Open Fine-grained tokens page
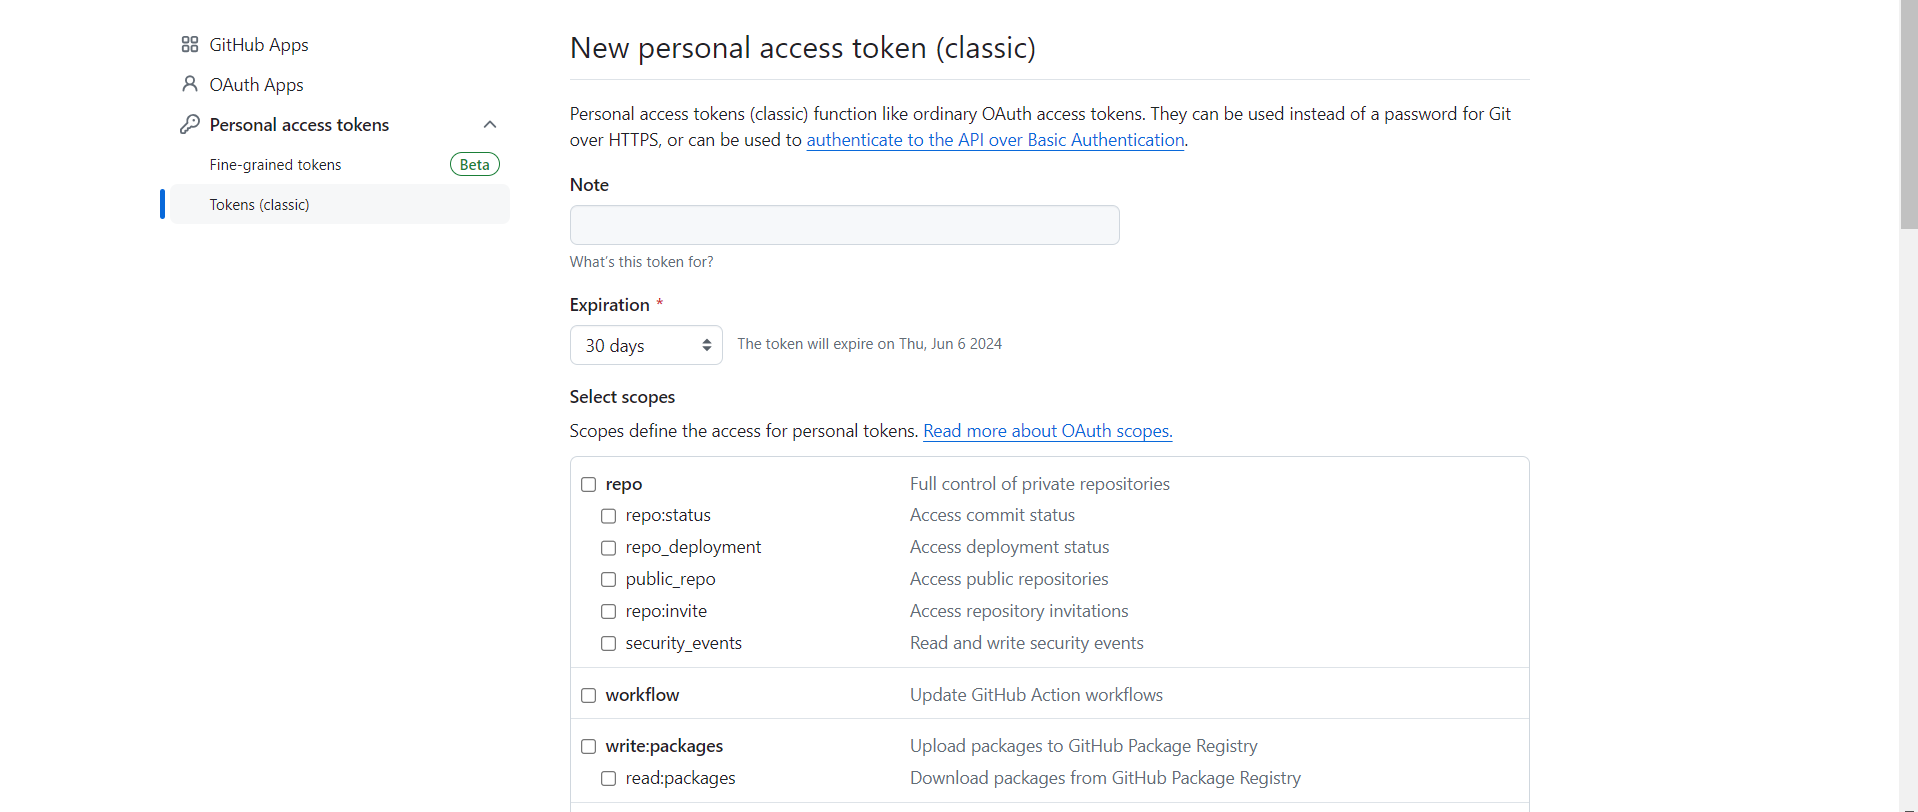This screenshot has height=812, width=1918. (275, 165)
